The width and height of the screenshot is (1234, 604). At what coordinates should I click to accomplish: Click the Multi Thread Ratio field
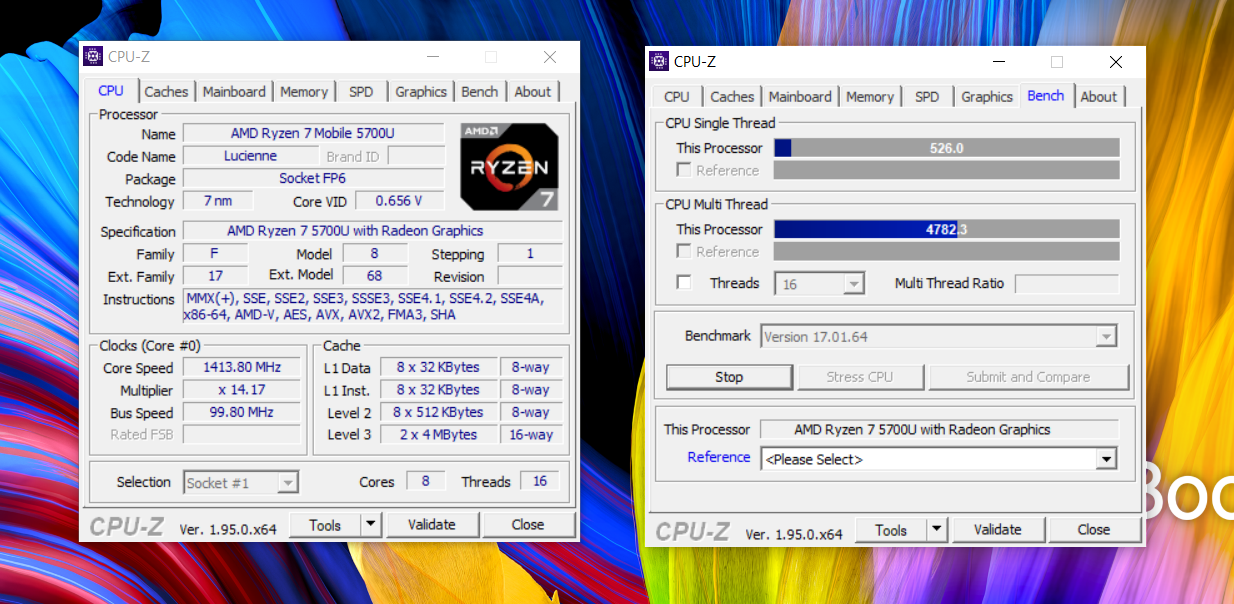tap(1066, 283)
